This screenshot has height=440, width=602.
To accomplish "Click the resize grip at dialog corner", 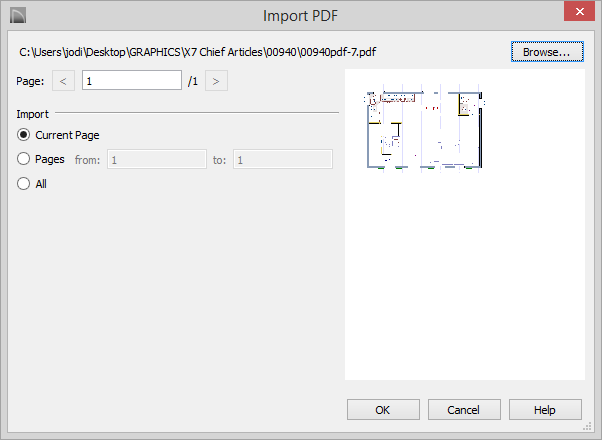I will pyautogui.click(x=587, y=426).
